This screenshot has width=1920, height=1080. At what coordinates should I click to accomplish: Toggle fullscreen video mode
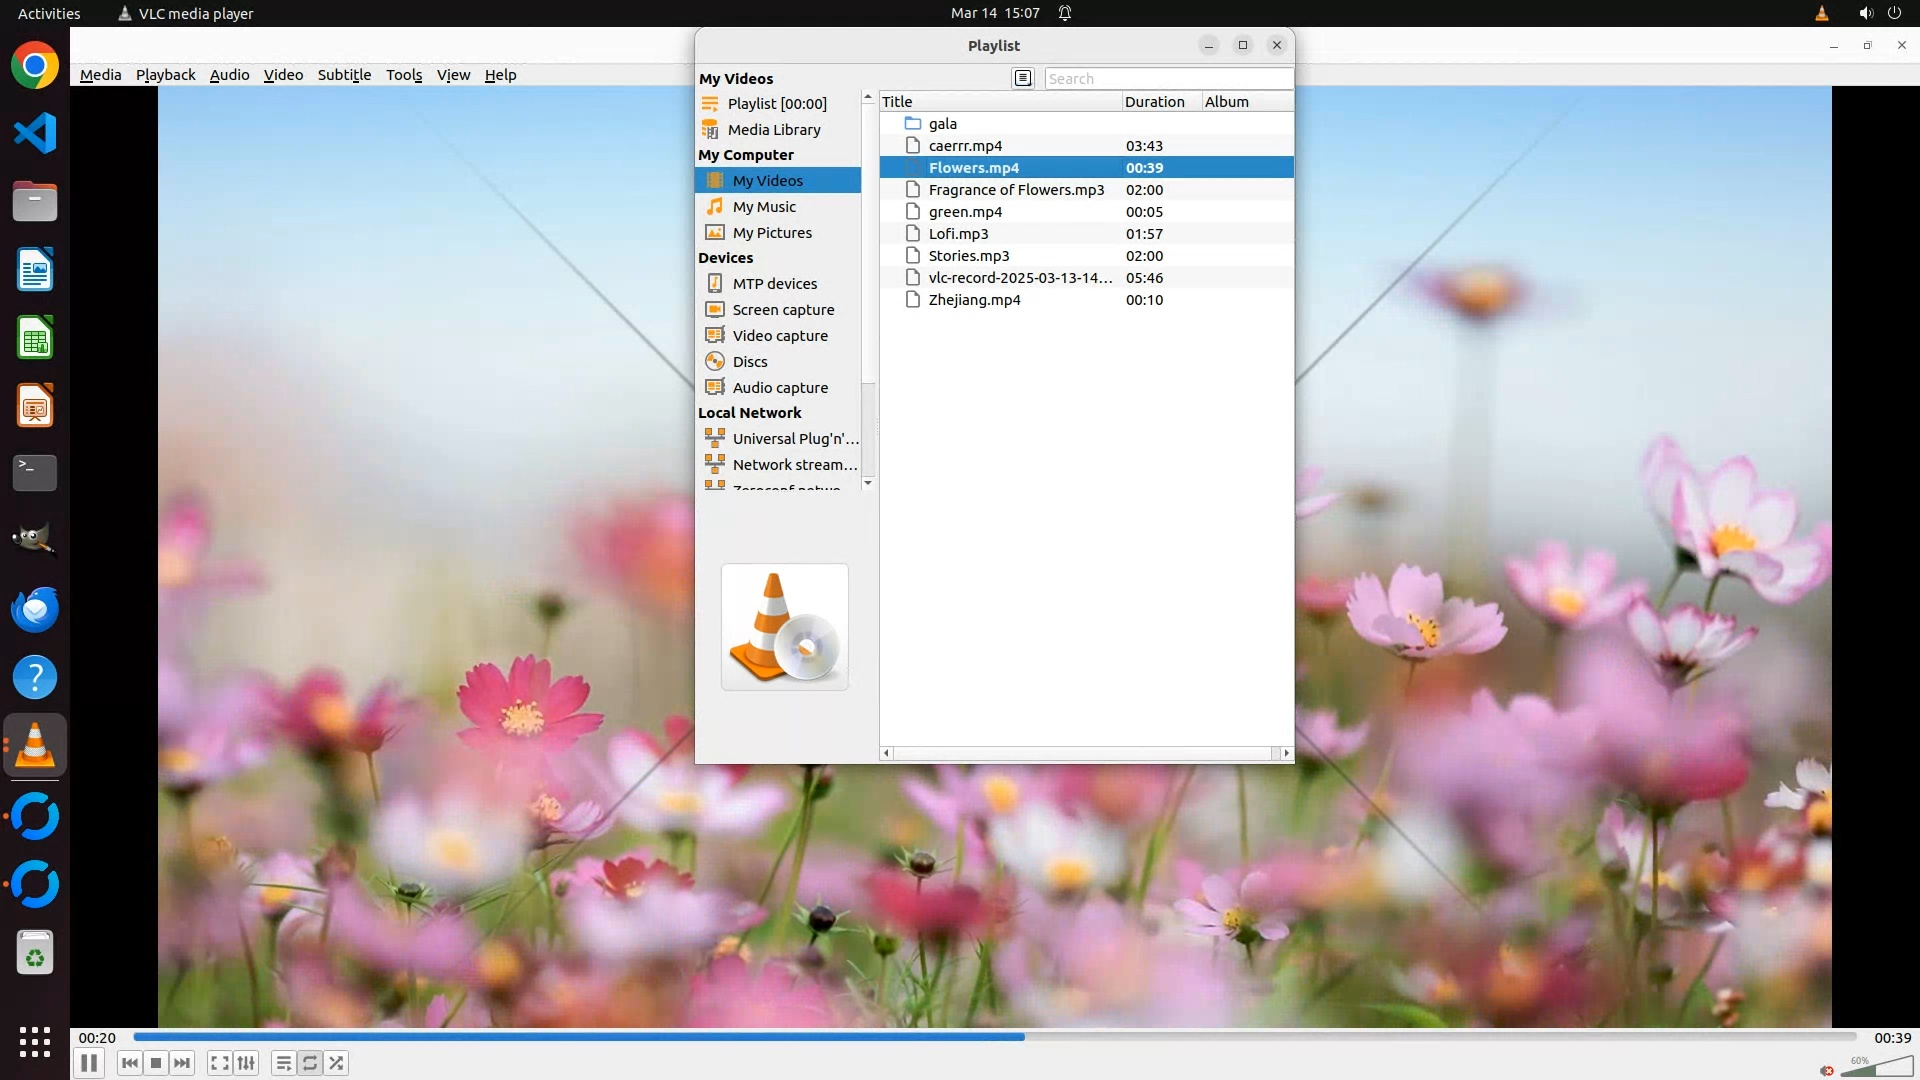220,1063
